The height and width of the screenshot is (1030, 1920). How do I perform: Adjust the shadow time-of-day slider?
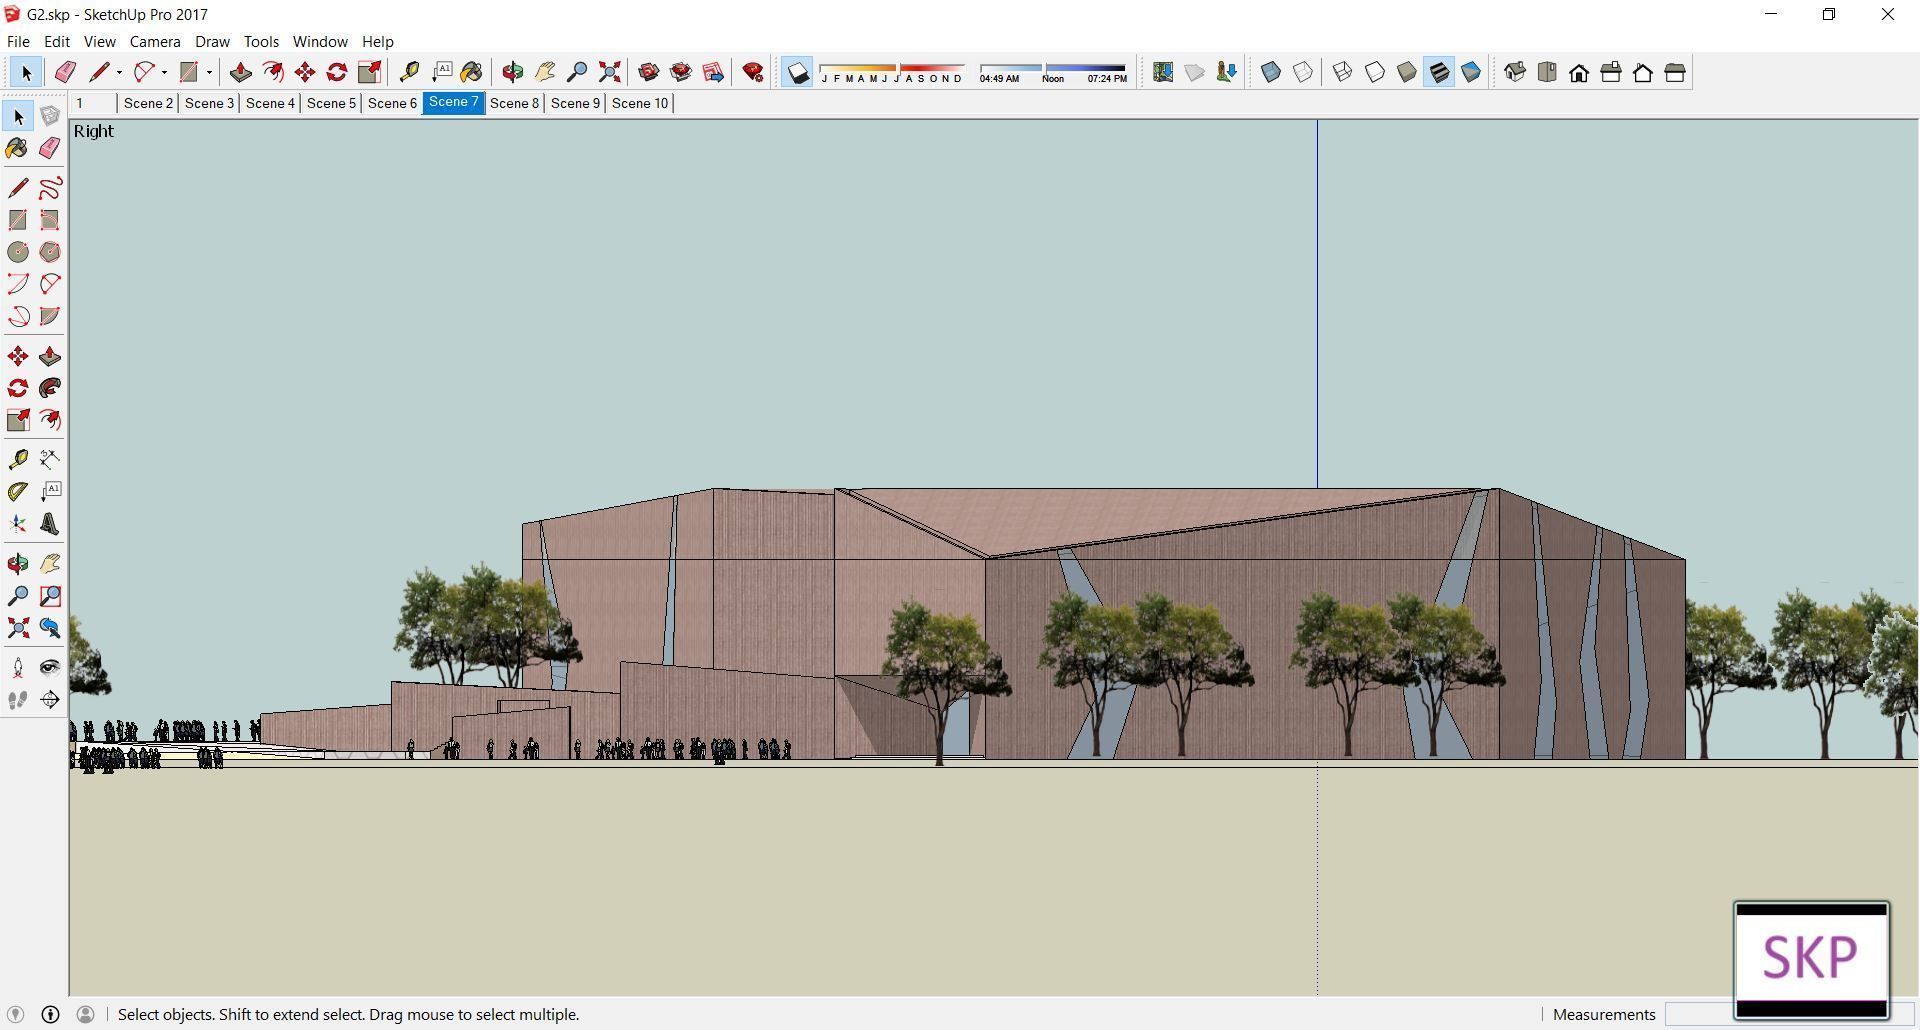1053,72
